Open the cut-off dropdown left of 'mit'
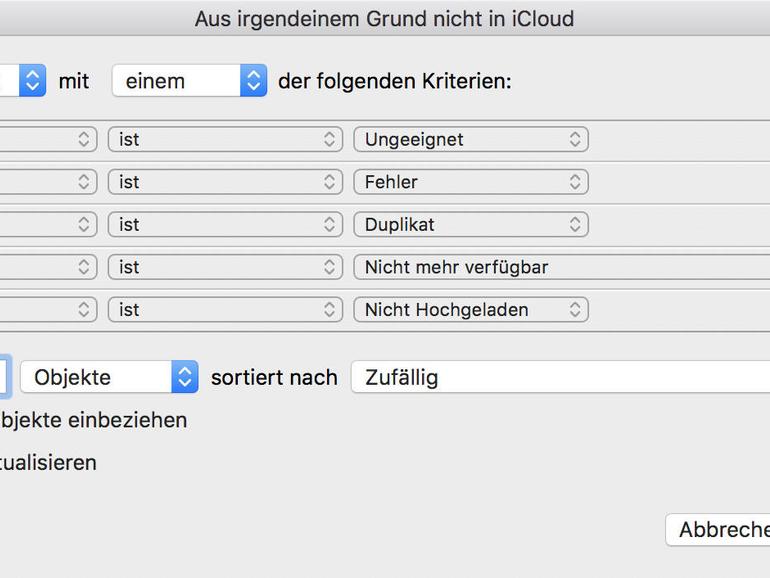 click(23, 81)
